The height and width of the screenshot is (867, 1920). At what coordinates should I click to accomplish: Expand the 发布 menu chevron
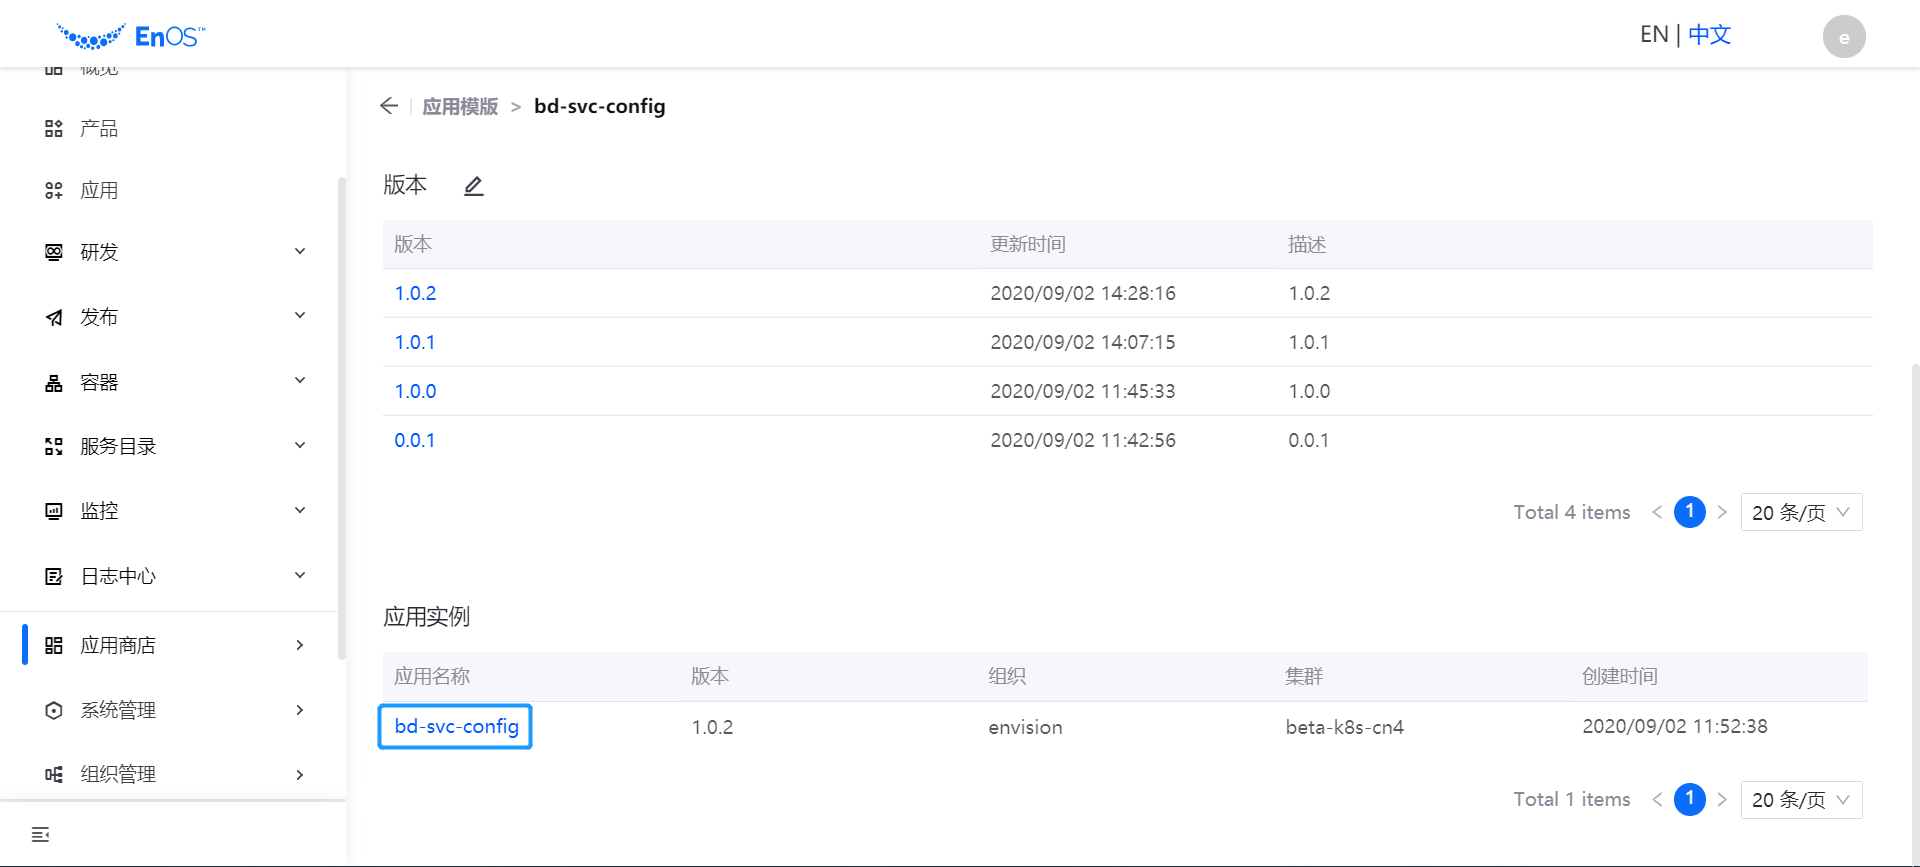tap(300, 315)
